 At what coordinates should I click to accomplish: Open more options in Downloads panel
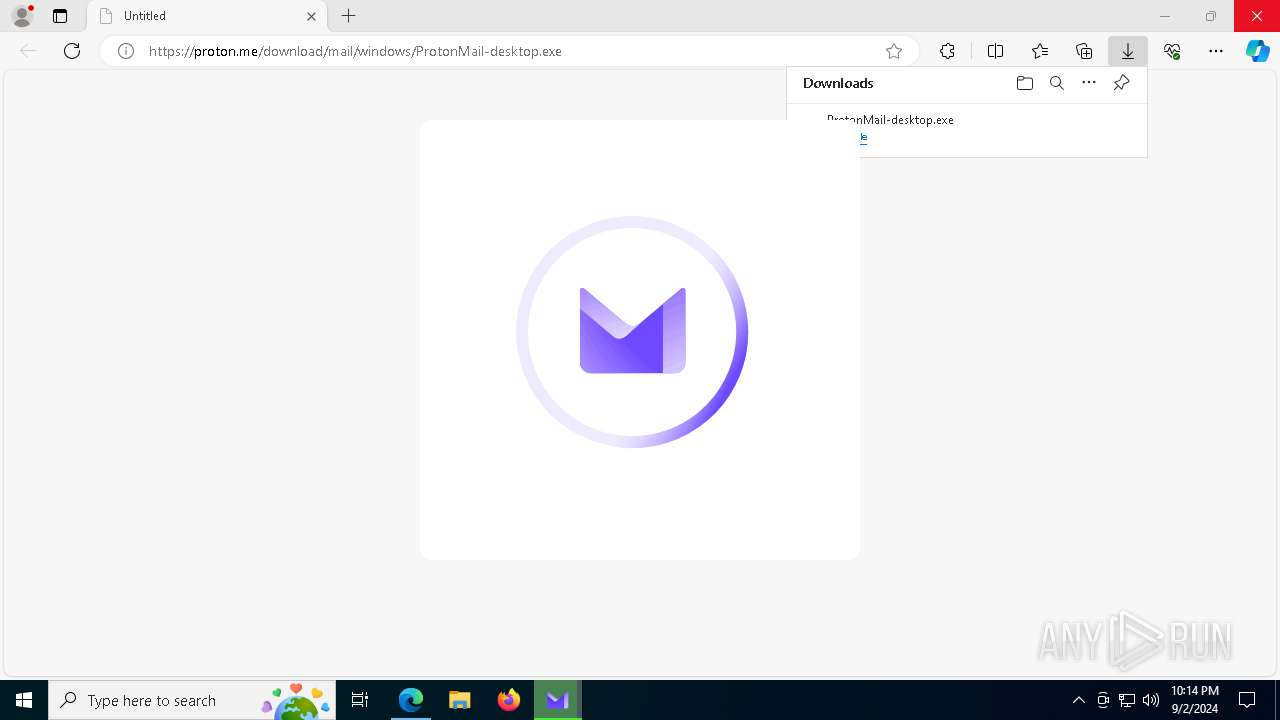1089,83
